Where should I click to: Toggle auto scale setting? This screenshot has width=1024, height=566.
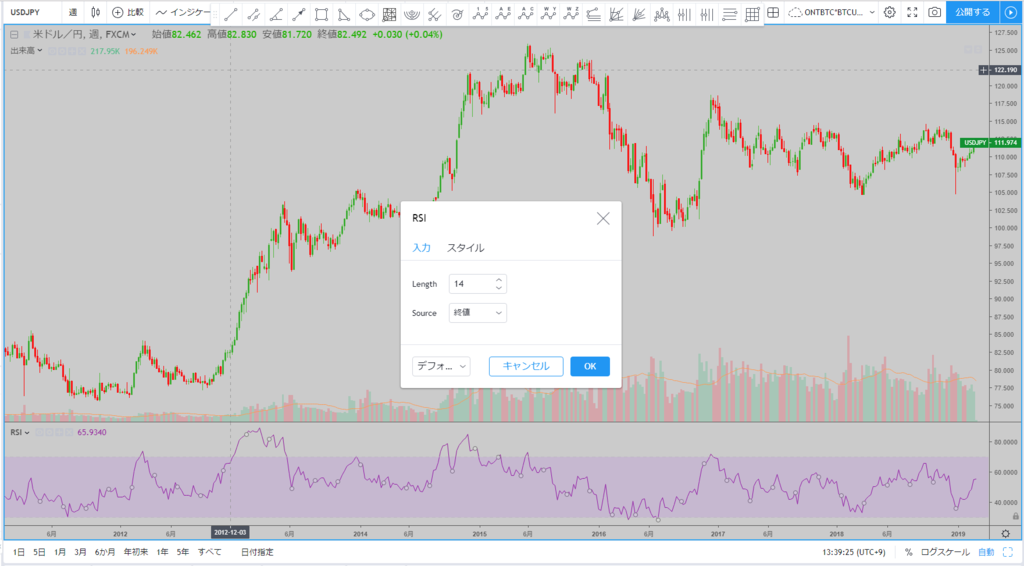pos(986,552)
